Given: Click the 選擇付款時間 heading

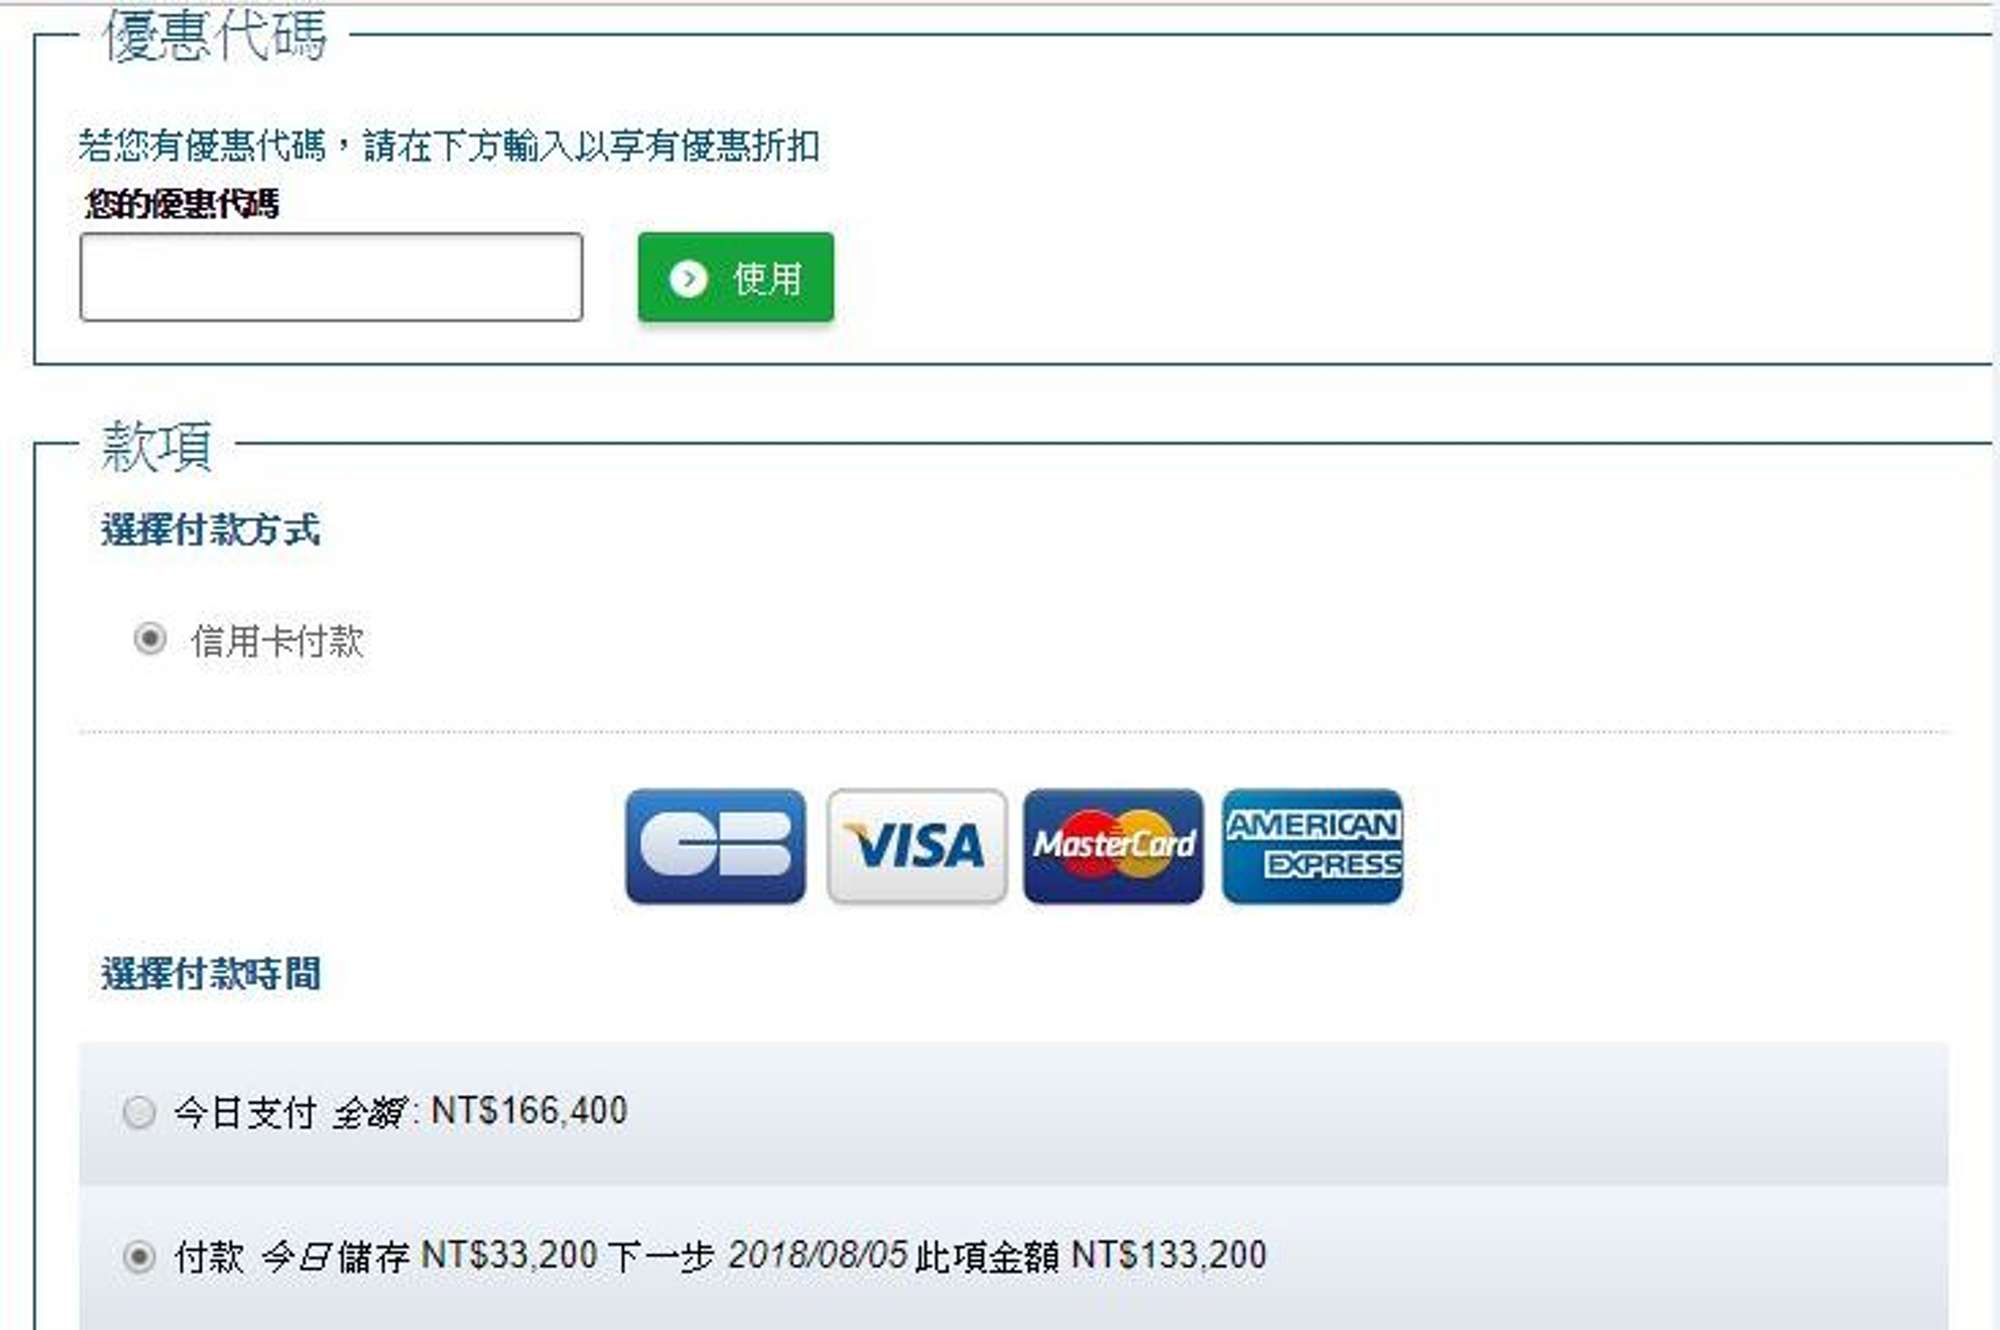Looking at the screenshot, I should [x=211, y=973].
